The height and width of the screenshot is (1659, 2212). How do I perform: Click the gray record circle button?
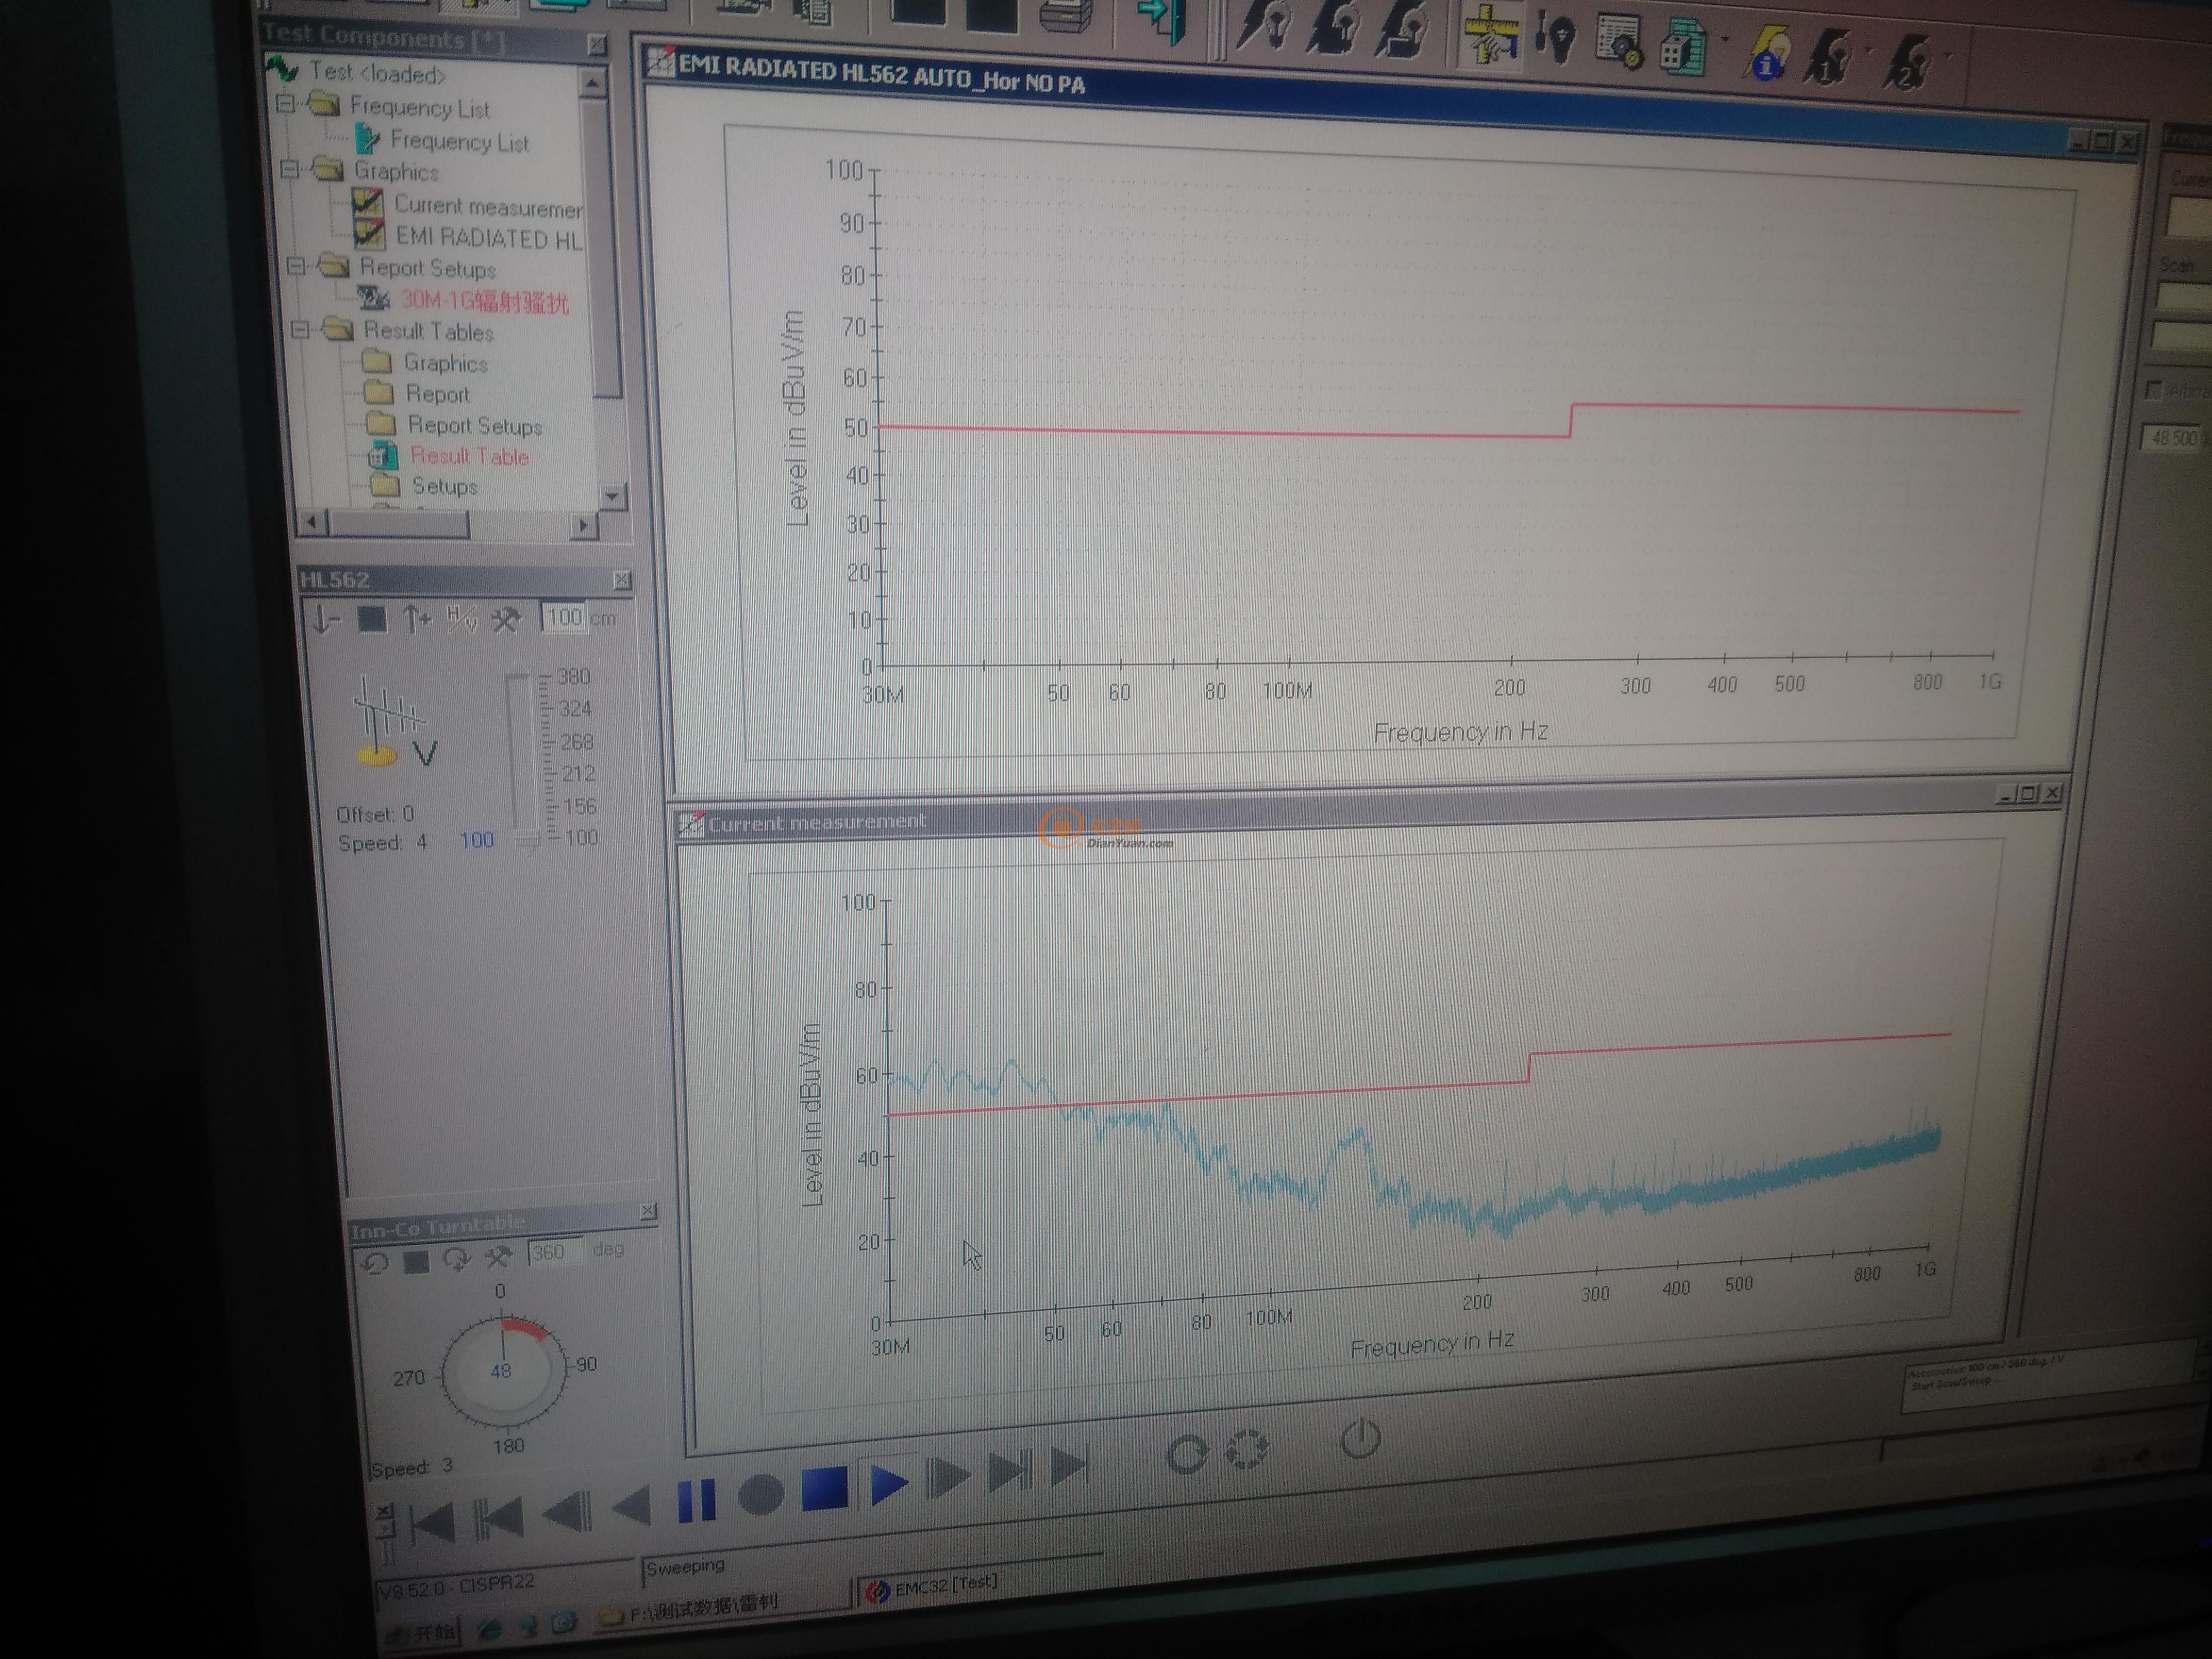760,1495
